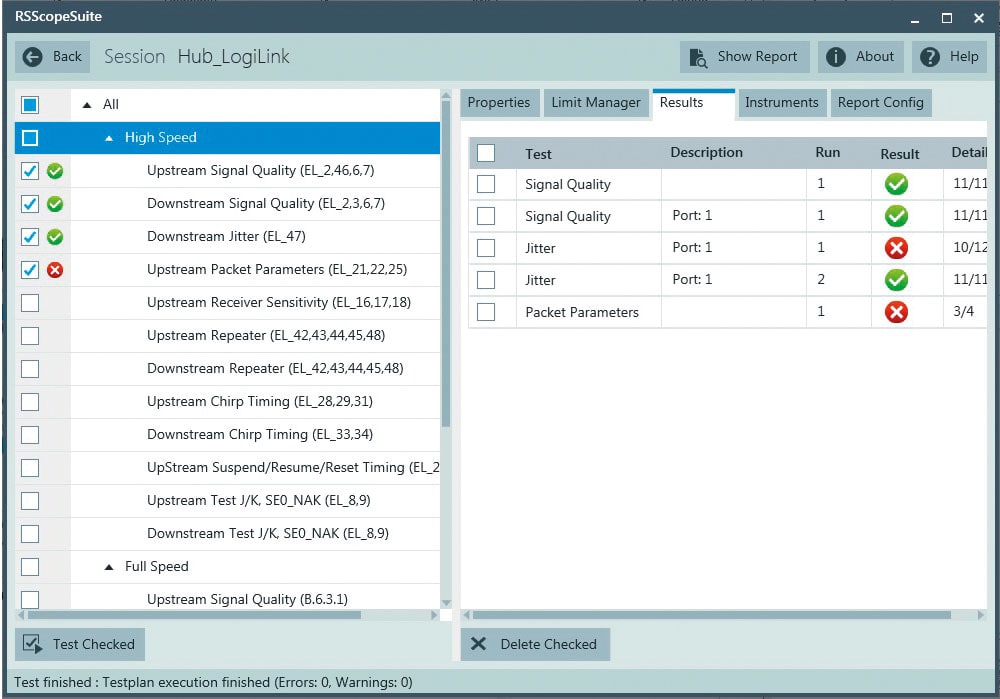Viewport: 1000px width, 699px height.
Task: Toggle the All tests checkbox
Action: click(30, 105)
